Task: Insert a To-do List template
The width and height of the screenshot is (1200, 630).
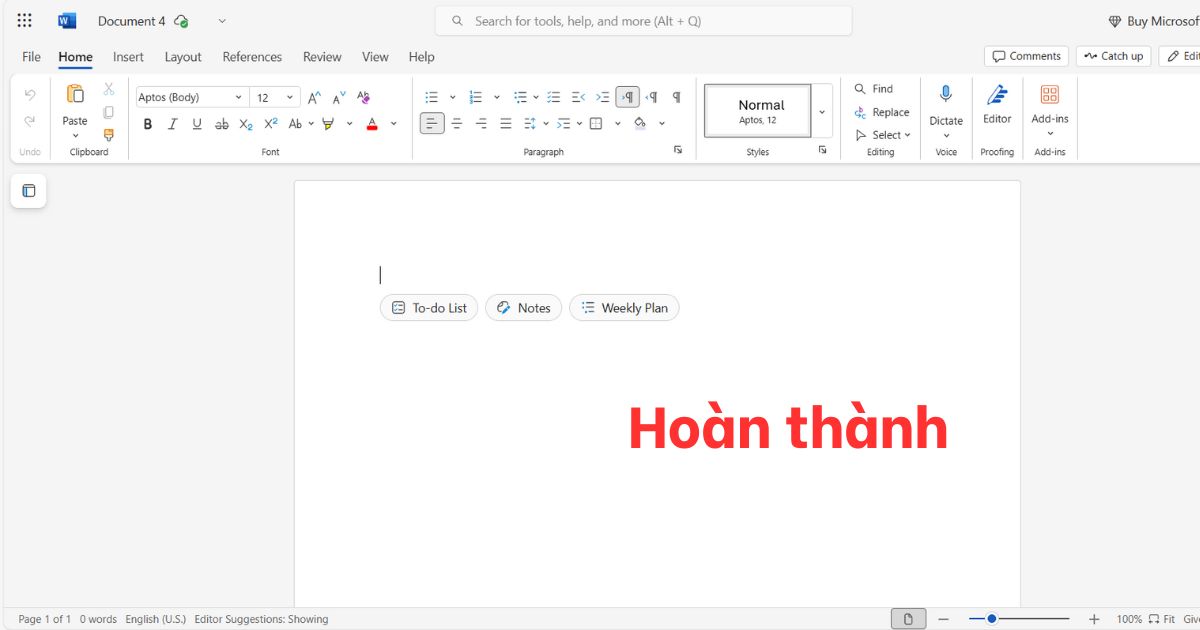Action: coord(428,307)
